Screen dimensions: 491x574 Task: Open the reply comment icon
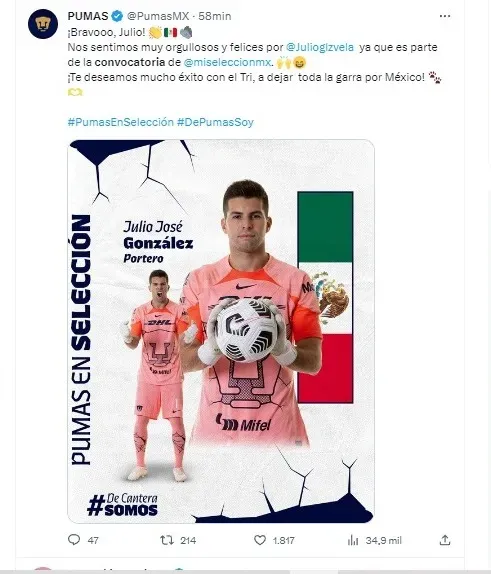coord(74,540)
